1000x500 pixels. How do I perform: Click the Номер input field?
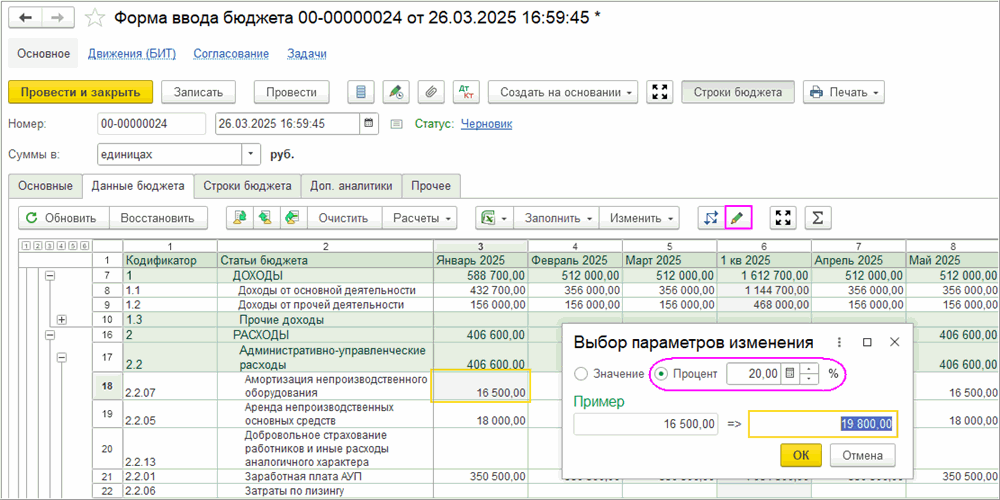point(151,124)
